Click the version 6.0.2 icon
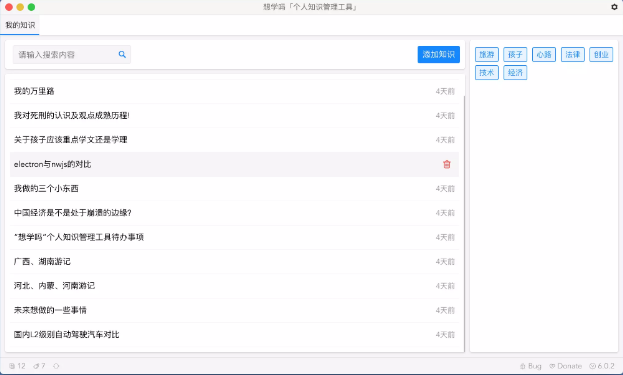The height and width of the screenshot is (375, 623). 592,366
